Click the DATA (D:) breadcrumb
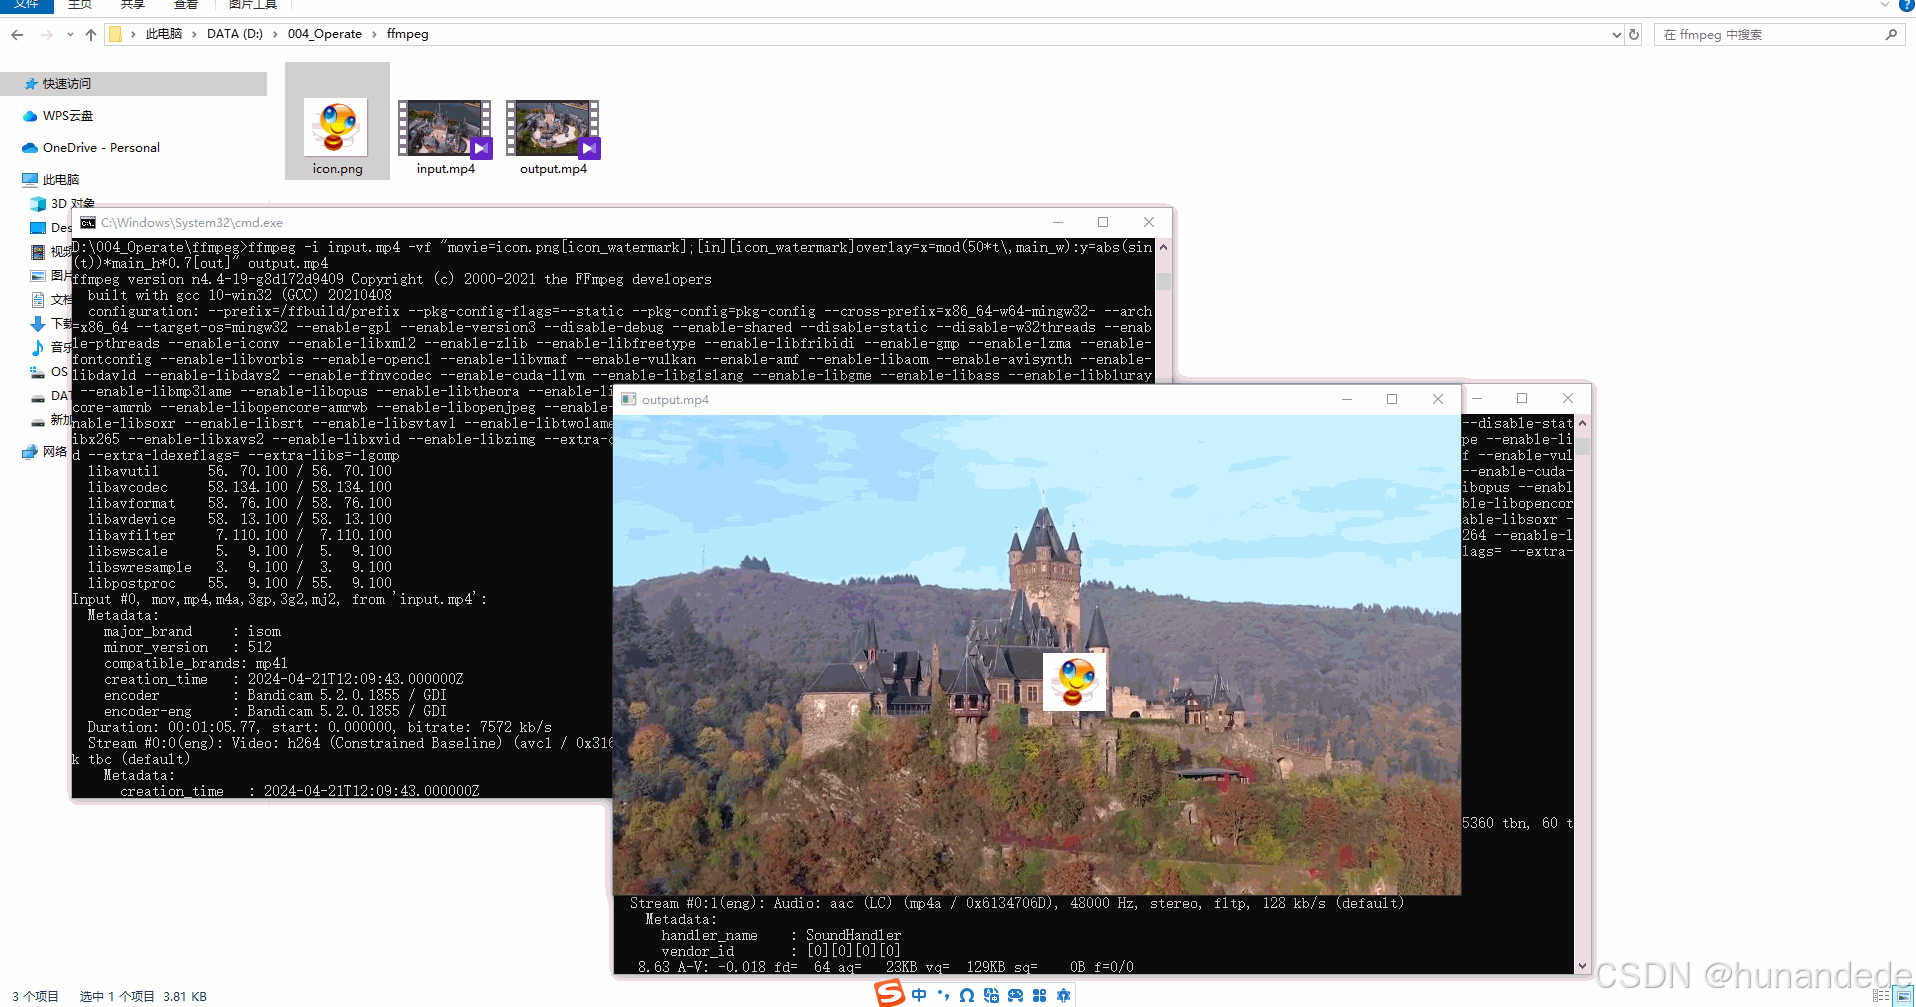Image resolution: width=1916 pixels, height=1007 pixels. tap(235, 33)
